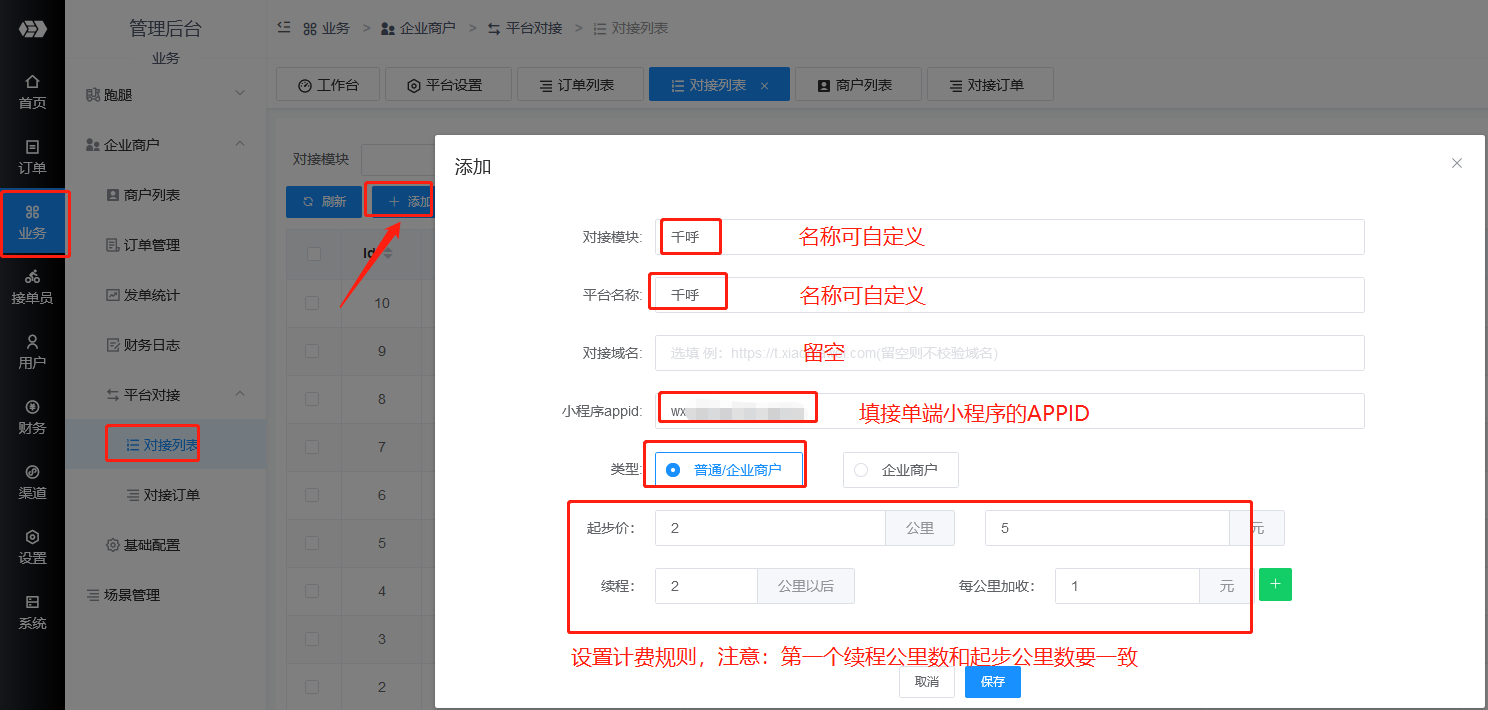Screen dimensions: 1488x710
Task: Open 发单统计 in sidebar menu
Action: [166, 294]
